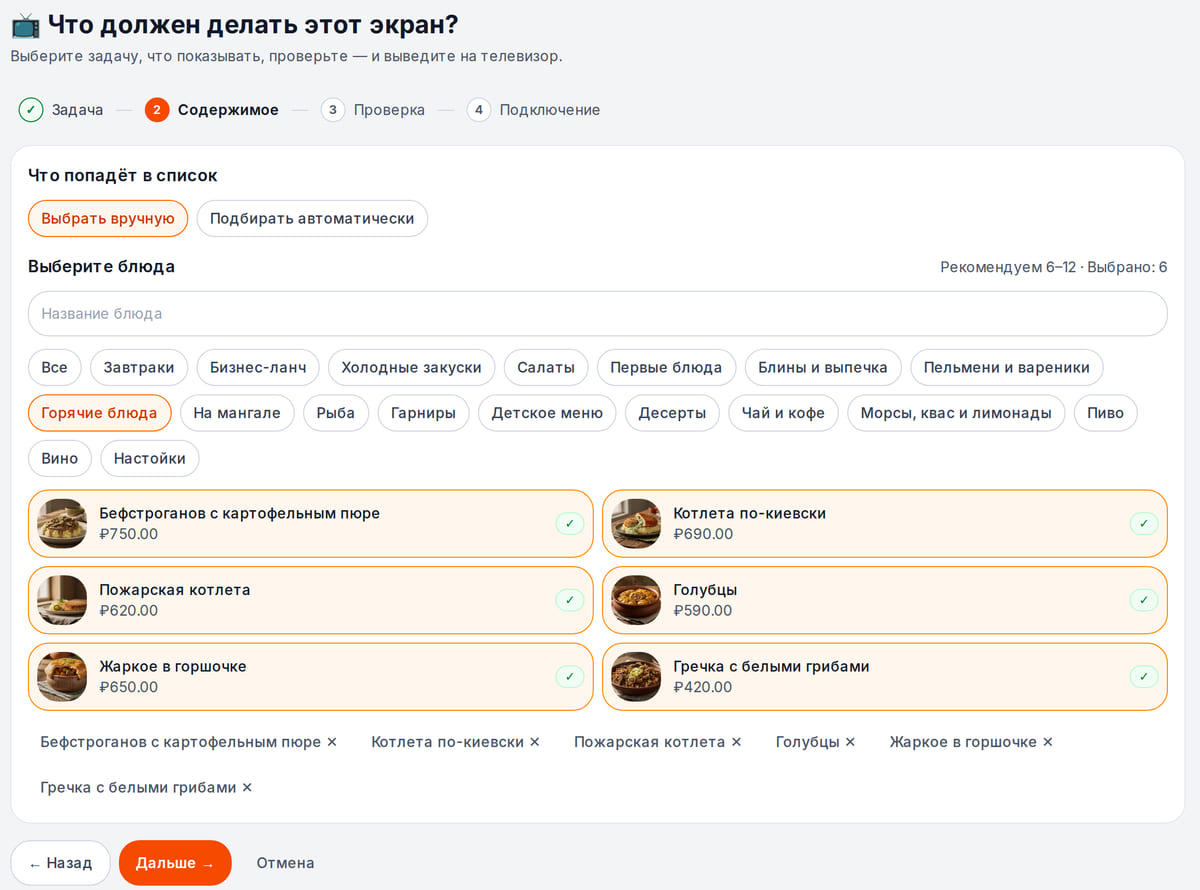This screenshot has width=1200, height=890.
Task: Filter dishes by Настойки
Action: coord(150,459)
